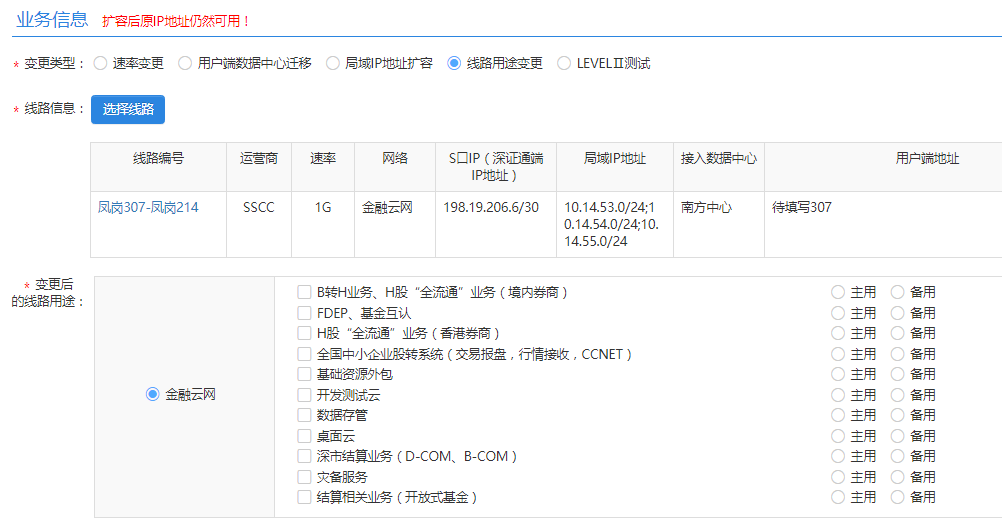Choose 主用 for 灾备服务 row
The width and height of the screenshot is (1002, 523).
(x=838, y=477)
